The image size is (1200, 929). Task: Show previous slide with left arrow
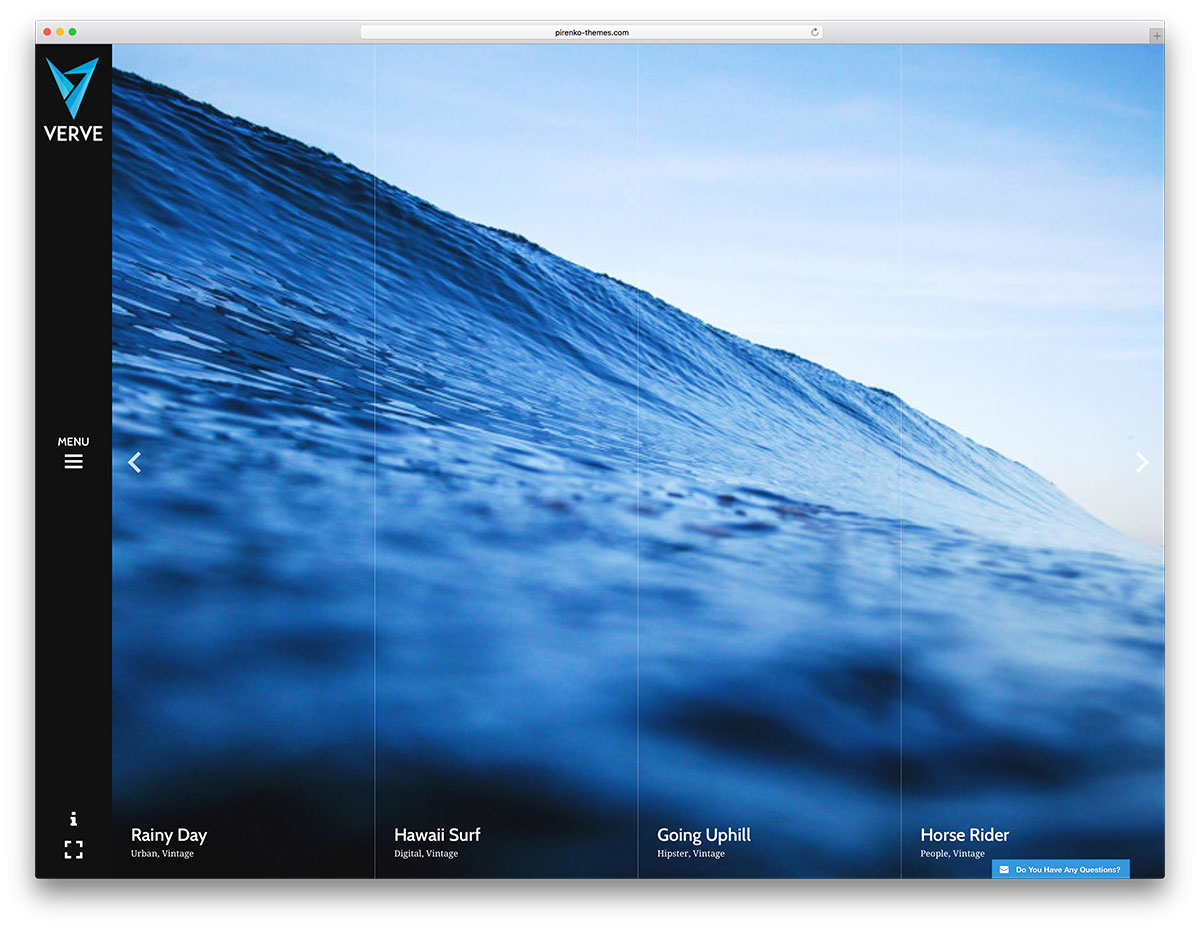[134, 462]
